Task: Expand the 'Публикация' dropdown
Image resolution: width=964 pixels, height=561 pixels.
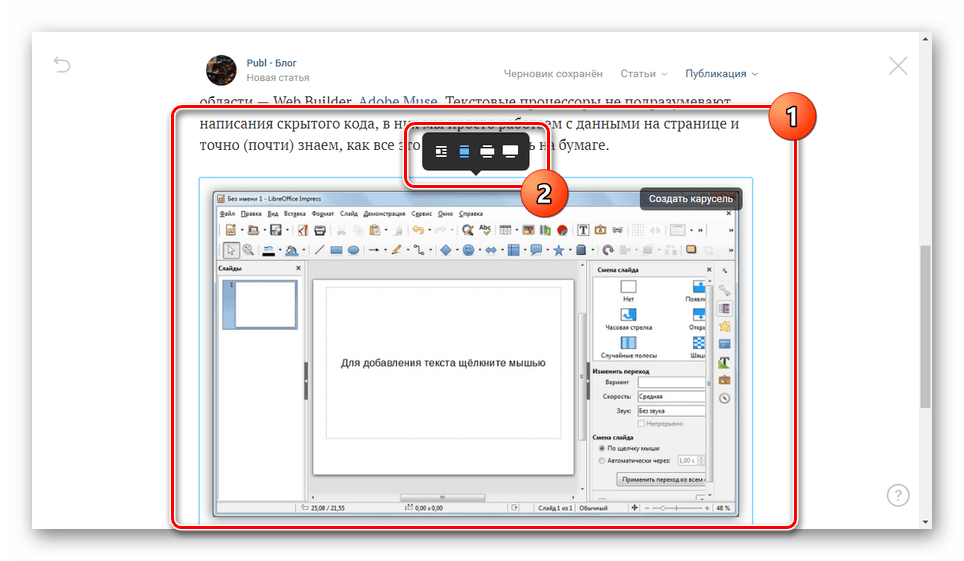Action: 721,74
